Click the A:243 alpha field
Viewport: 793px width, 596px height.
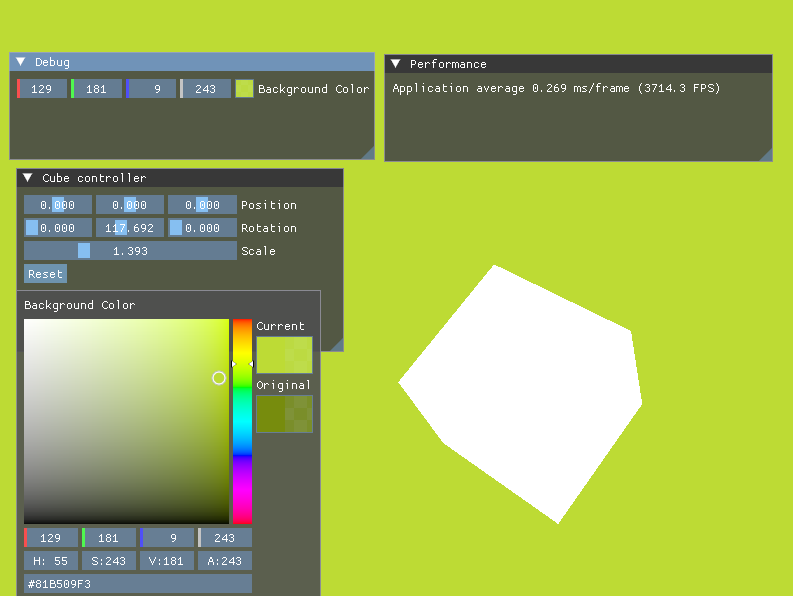225,561
